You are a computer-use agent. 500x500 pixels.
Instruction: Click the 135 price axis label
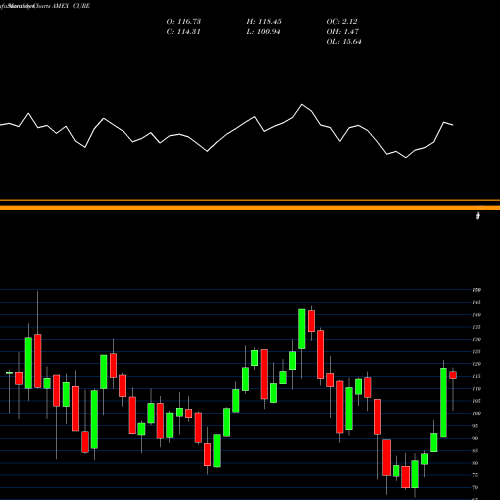click(x=477, y=327)
